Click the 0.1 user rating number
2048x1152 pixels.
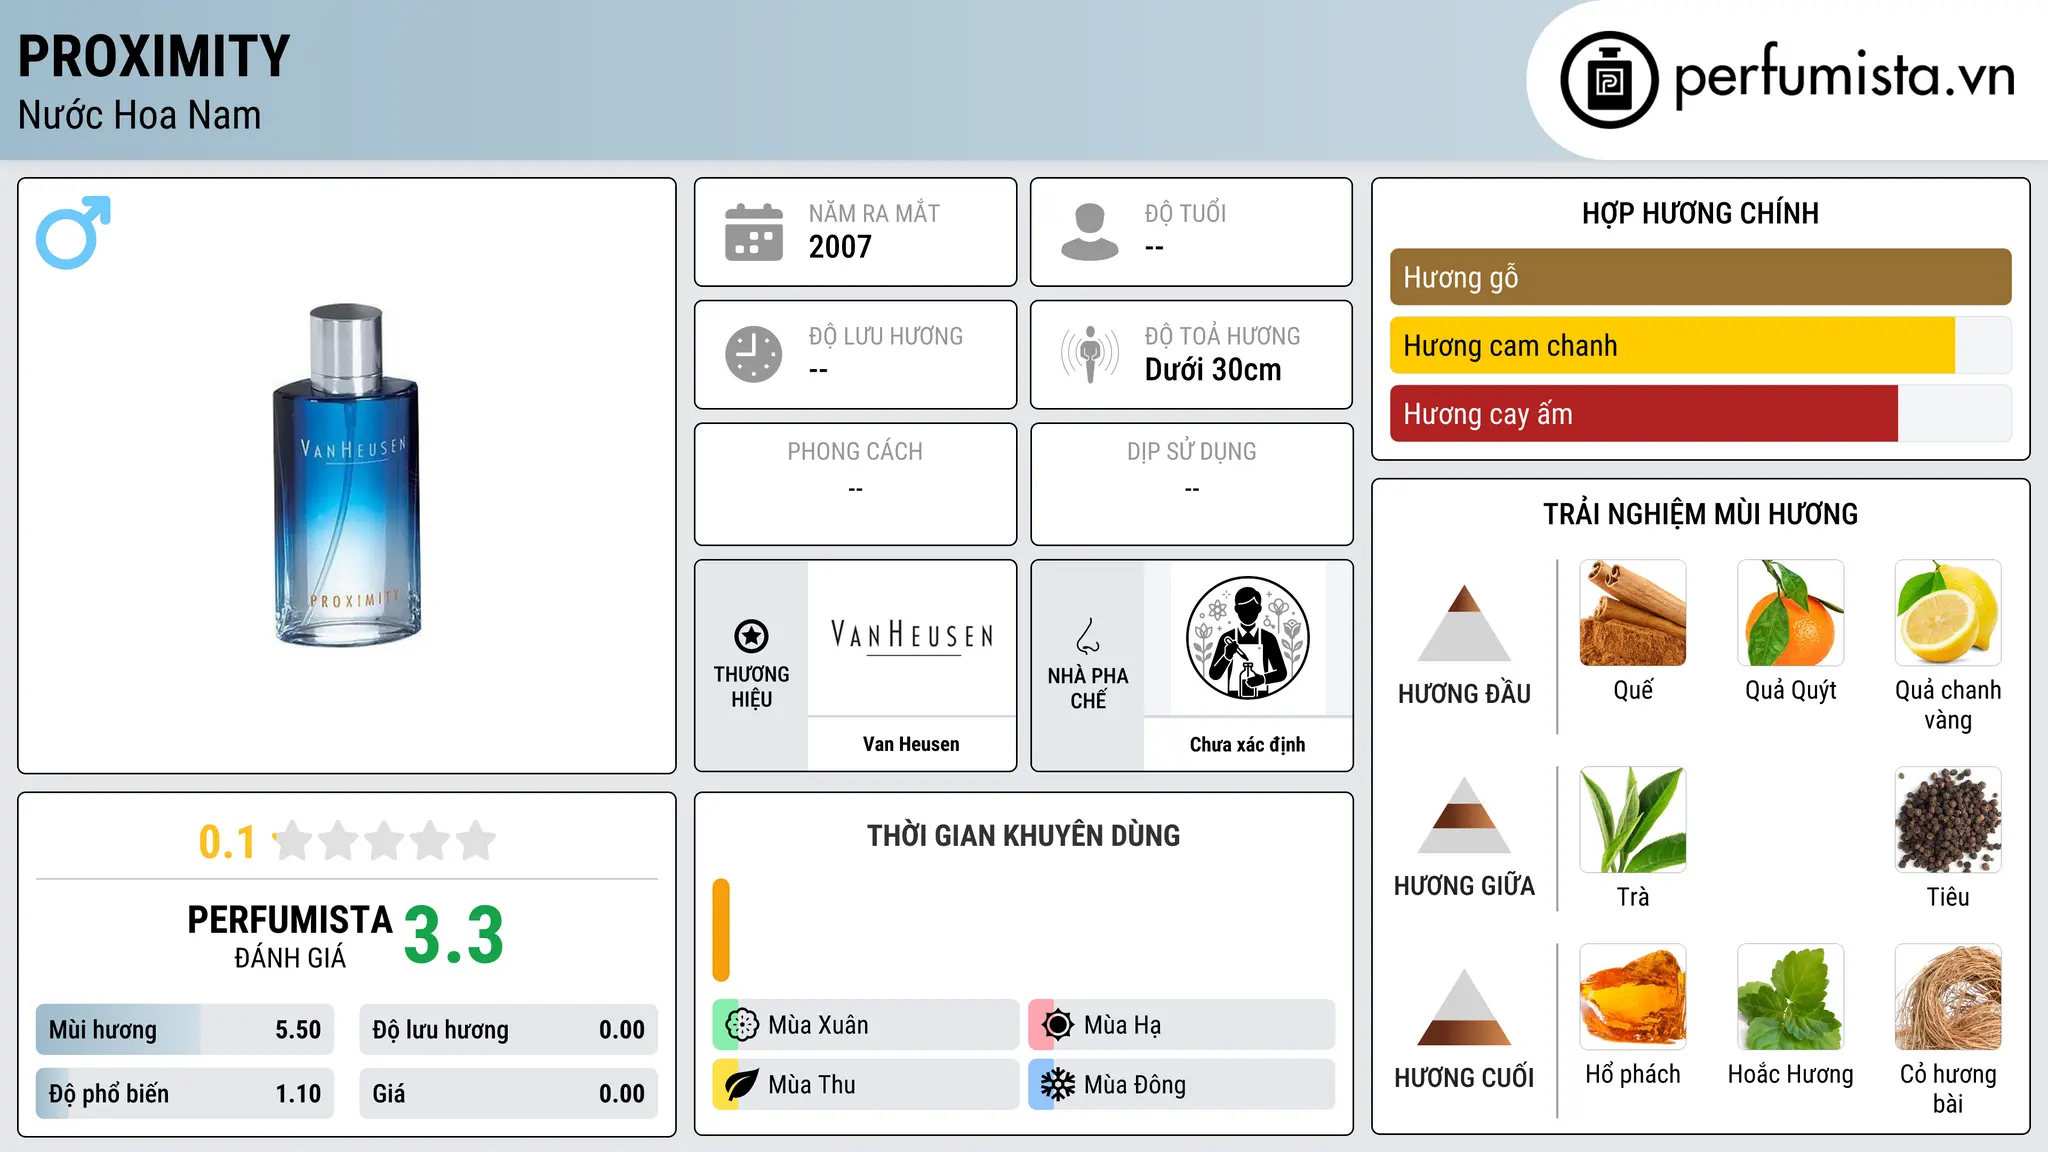pos(227,842)
